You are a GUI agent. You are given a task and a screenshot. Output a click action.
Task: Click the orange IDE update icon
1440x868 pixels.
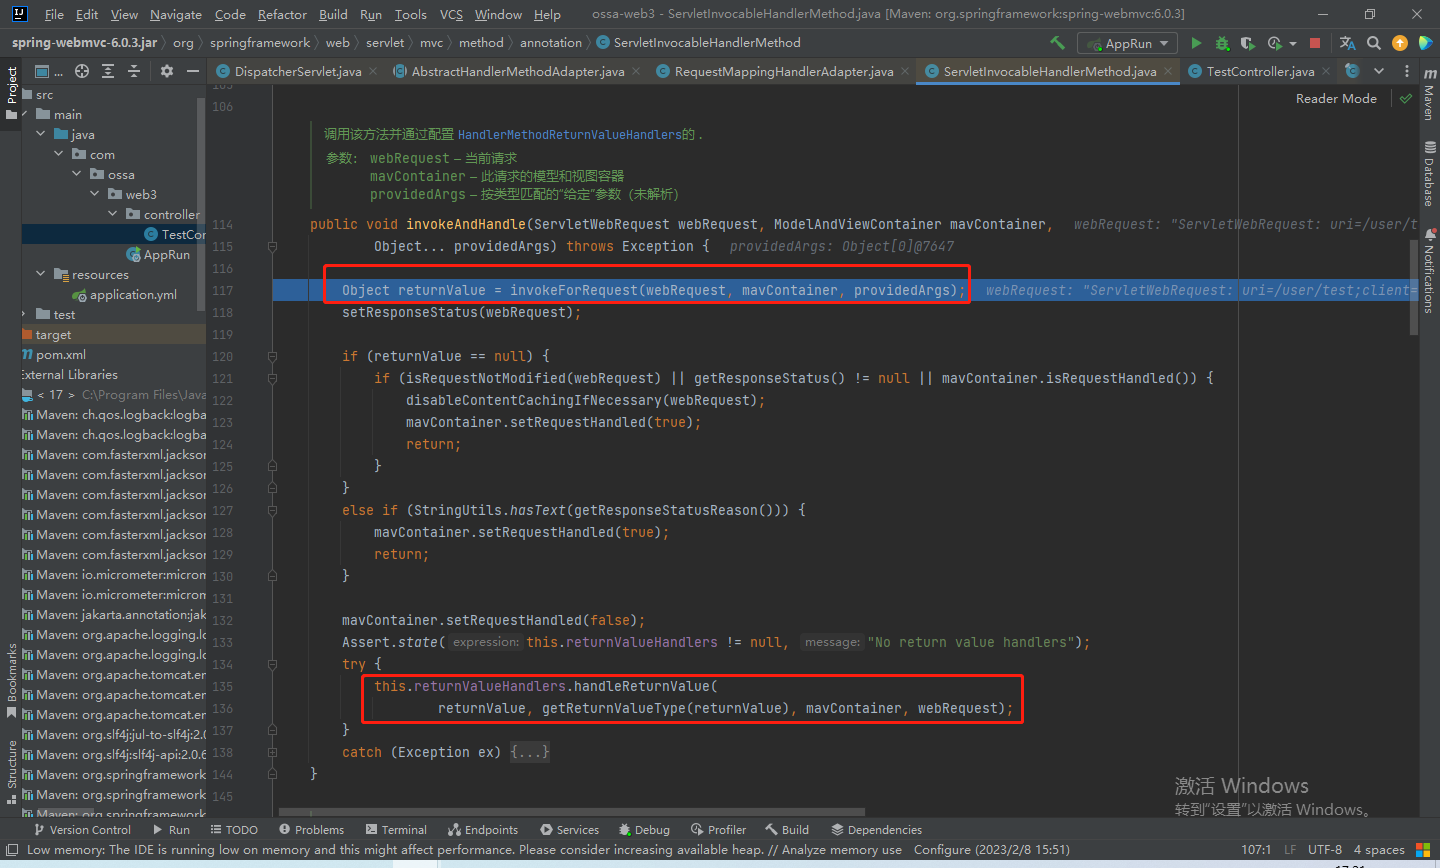(x=1400, y=43)
